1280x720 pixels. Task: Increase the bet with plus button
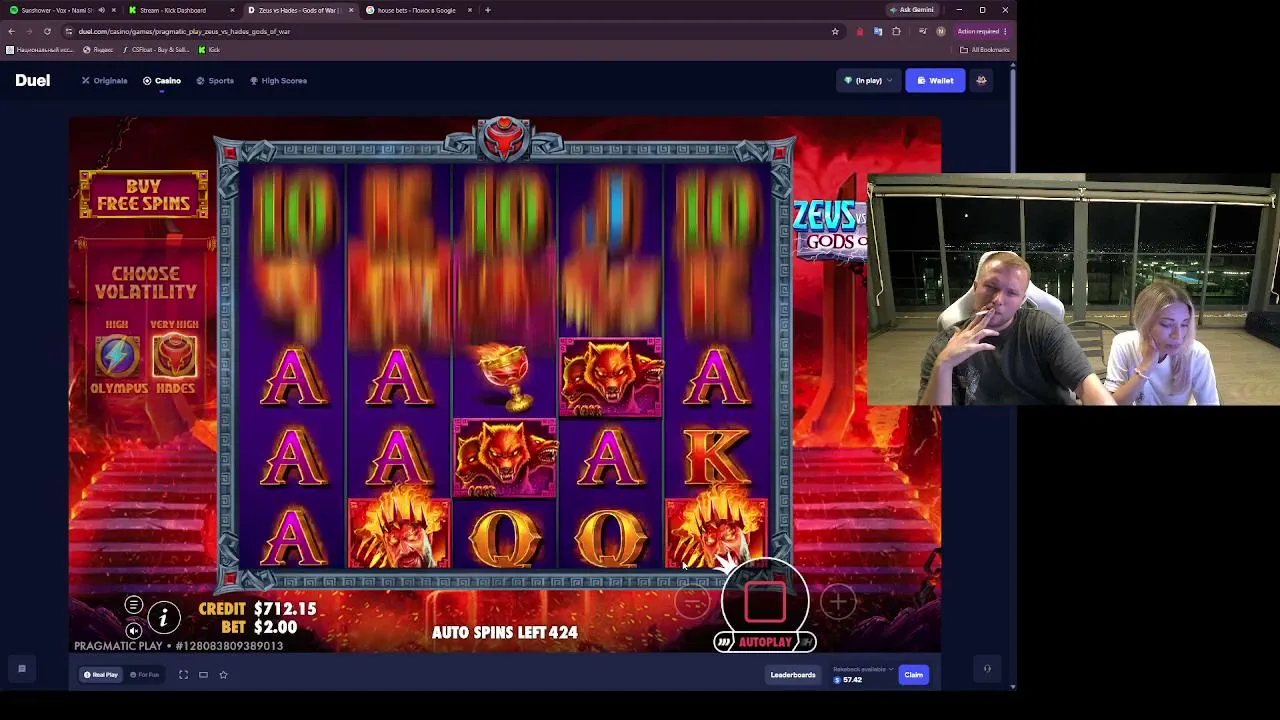[x=838, y=601]
